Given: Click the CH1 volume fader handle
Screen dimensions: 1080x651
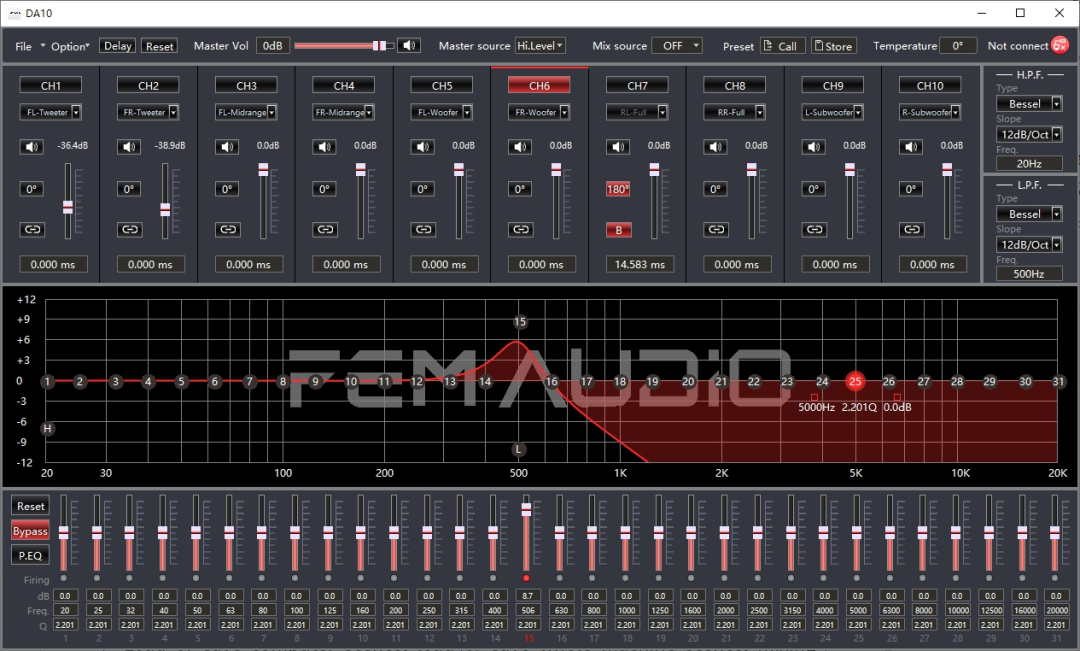Looking at the screenshot, I should coord(68,207).
